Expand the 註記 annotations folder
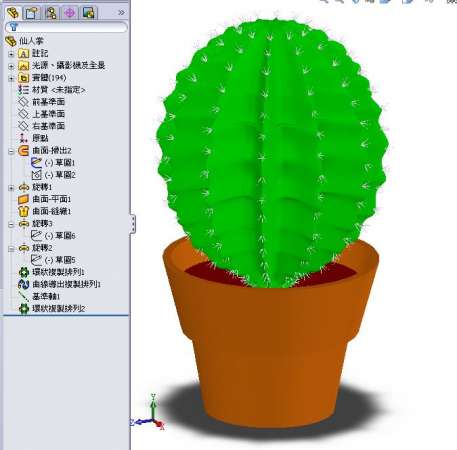The height and width of the screenshot is (450, 457). pos(11,54)
